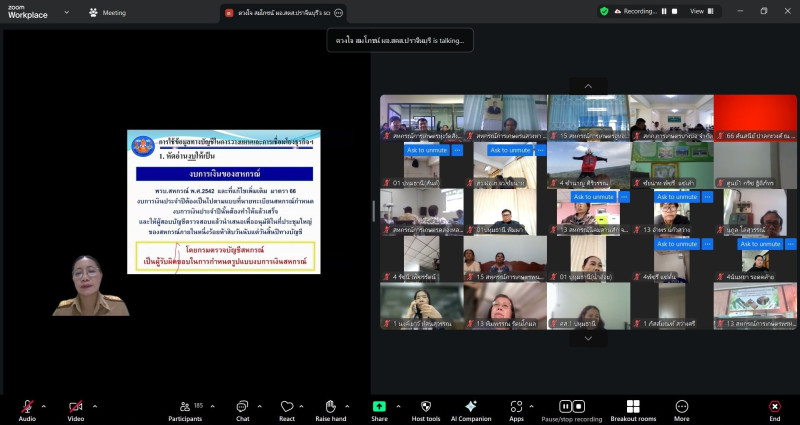Image resolution: width=800 pixels, height=425 pixels.
Task: Open the Chat panel
Action: point(242,408)
